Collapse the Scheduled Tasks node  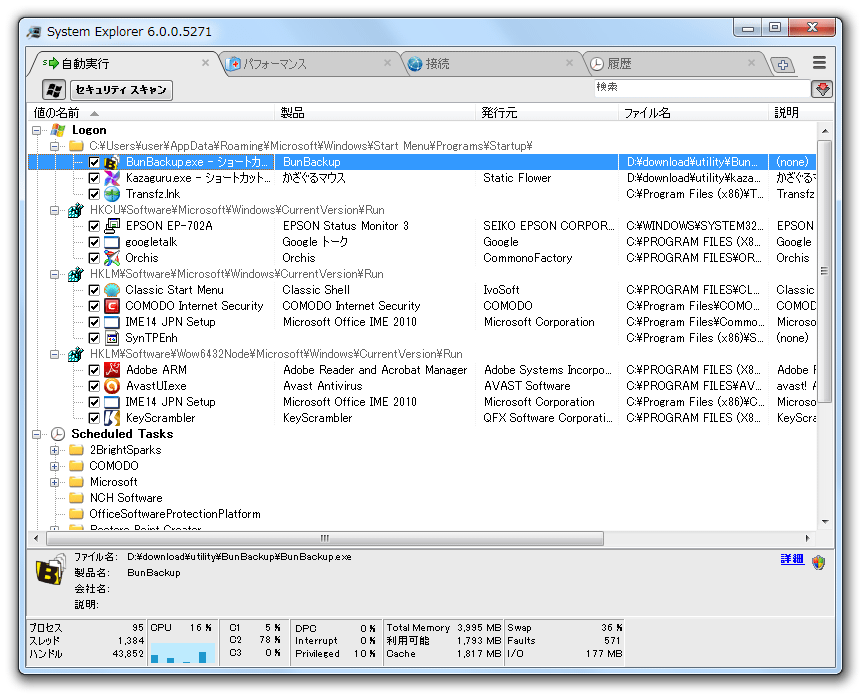(36, 434)
